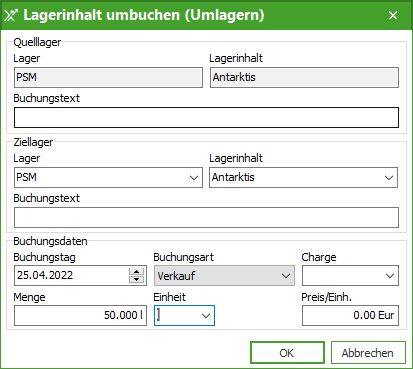Click the Einheit label
413x369 pixels.
point(169,297)
